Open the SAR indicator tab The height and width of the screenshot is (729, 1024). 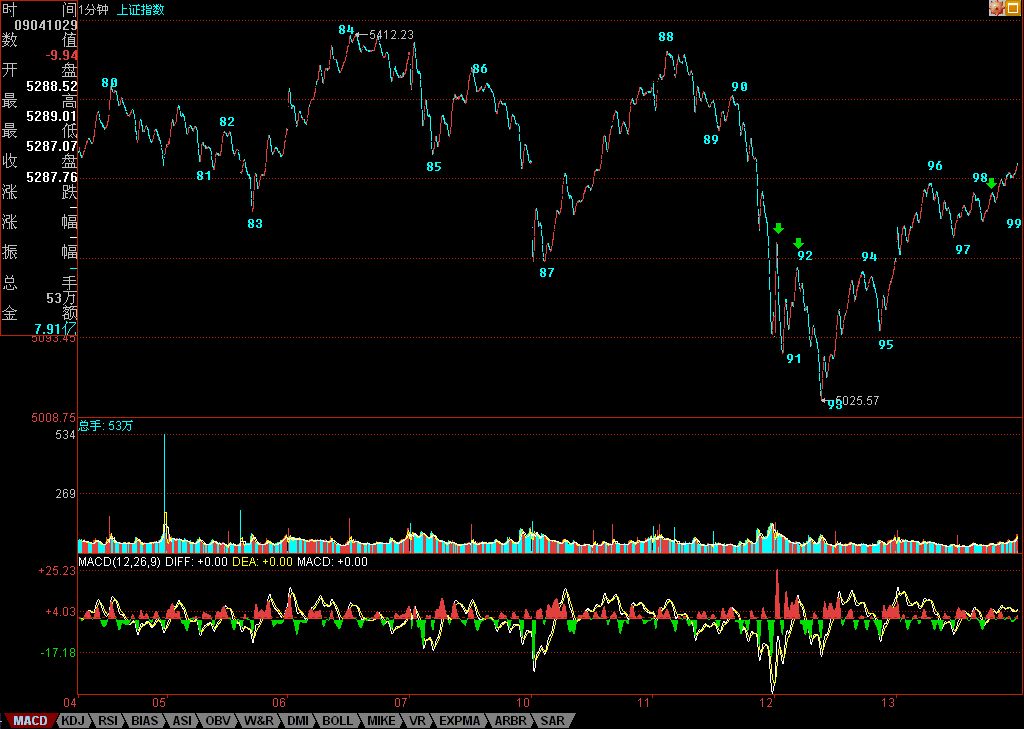pos(552,720)
